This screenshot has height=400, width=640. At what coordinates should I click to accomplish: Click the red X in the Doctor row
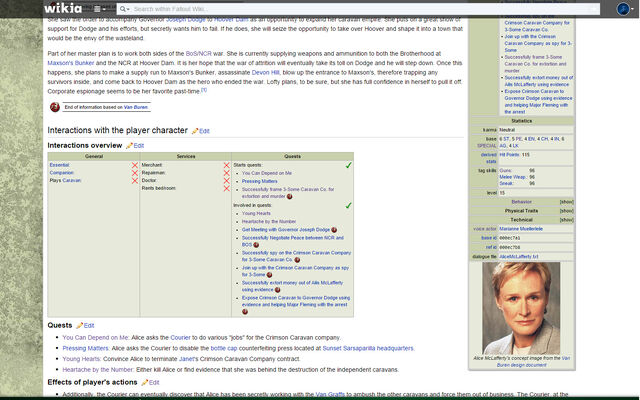[227, 180]
